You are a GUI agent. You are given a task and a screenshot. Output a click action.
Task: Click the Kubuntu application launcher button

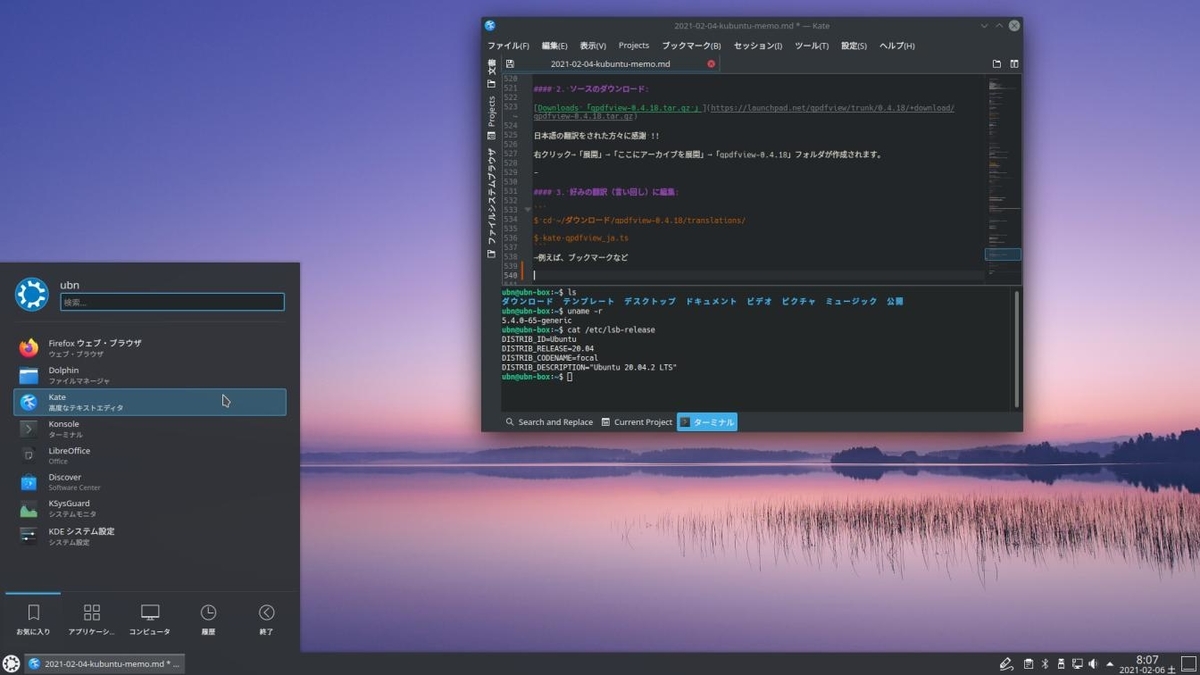[11, 663]
